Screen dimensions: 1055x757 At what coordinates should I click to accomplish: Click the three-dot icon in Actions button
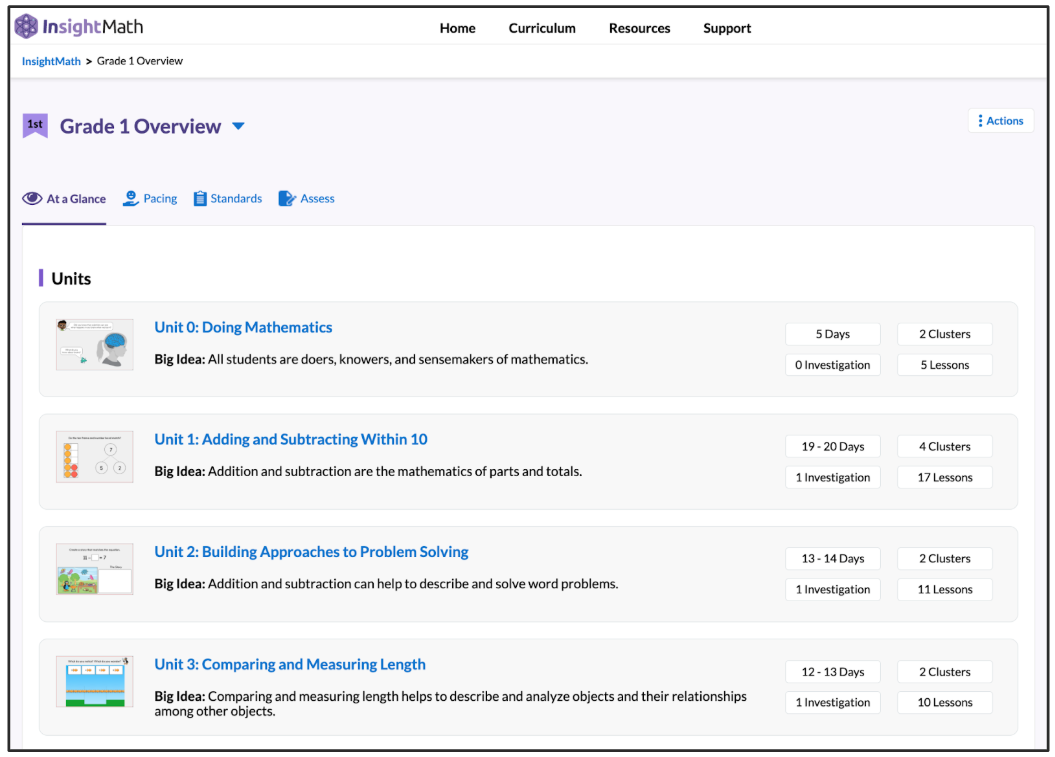pyautogui.click(x=980, y=121)
